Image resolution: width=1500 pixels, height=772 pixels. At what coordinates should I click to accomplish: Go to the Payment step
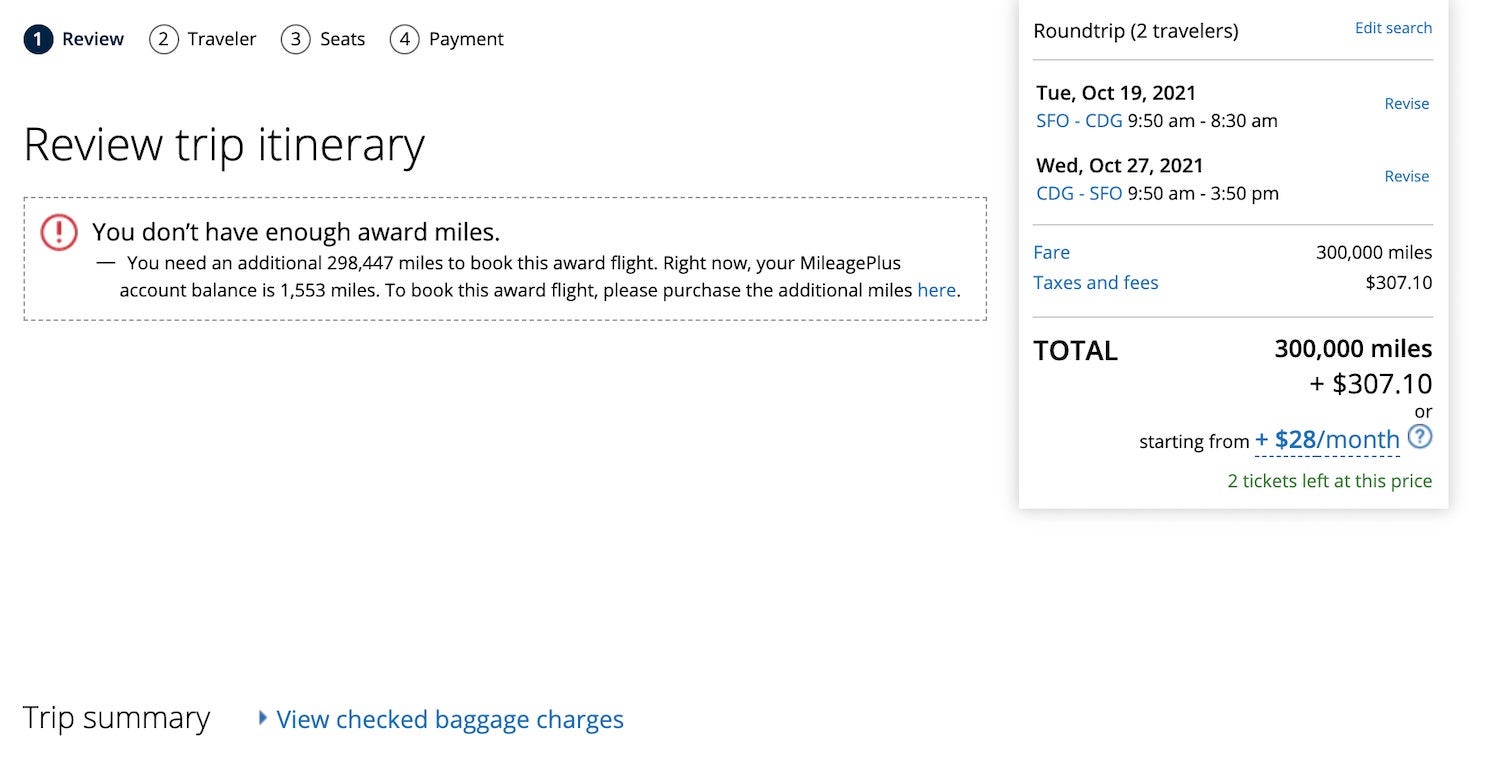[466, 39]
